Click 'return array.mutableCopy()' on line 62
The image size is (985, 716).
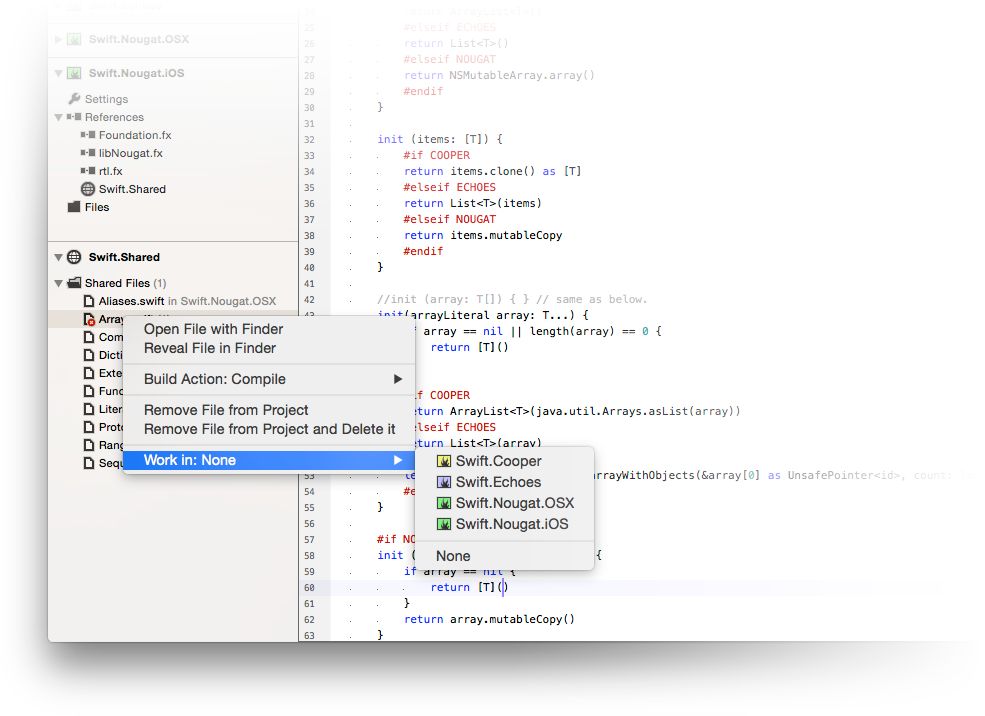(489, 619)
